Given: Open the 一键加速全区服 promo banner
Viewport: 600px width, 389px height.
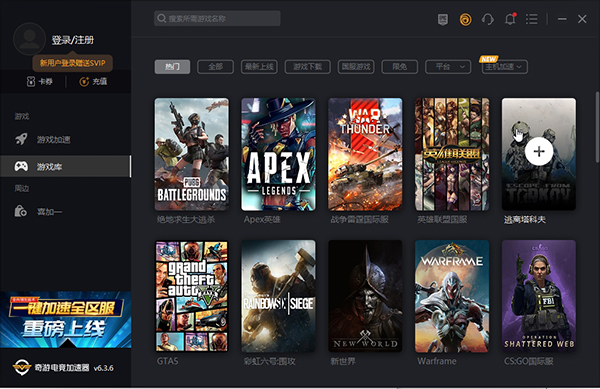Looking at the screenshot, I should [66, 320].
